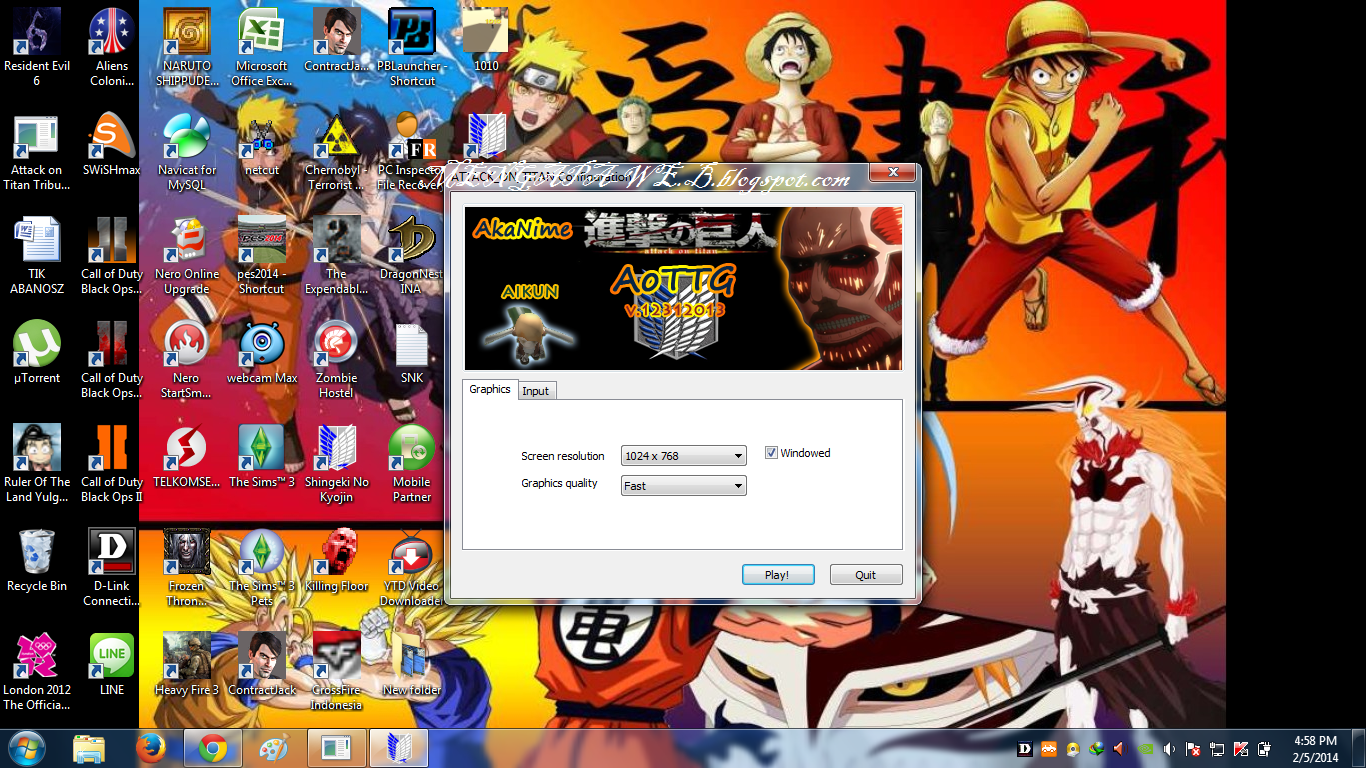Open YTD Video Downloader shortcut
The image size is (1366, 768).
click(x=412, y=568)
